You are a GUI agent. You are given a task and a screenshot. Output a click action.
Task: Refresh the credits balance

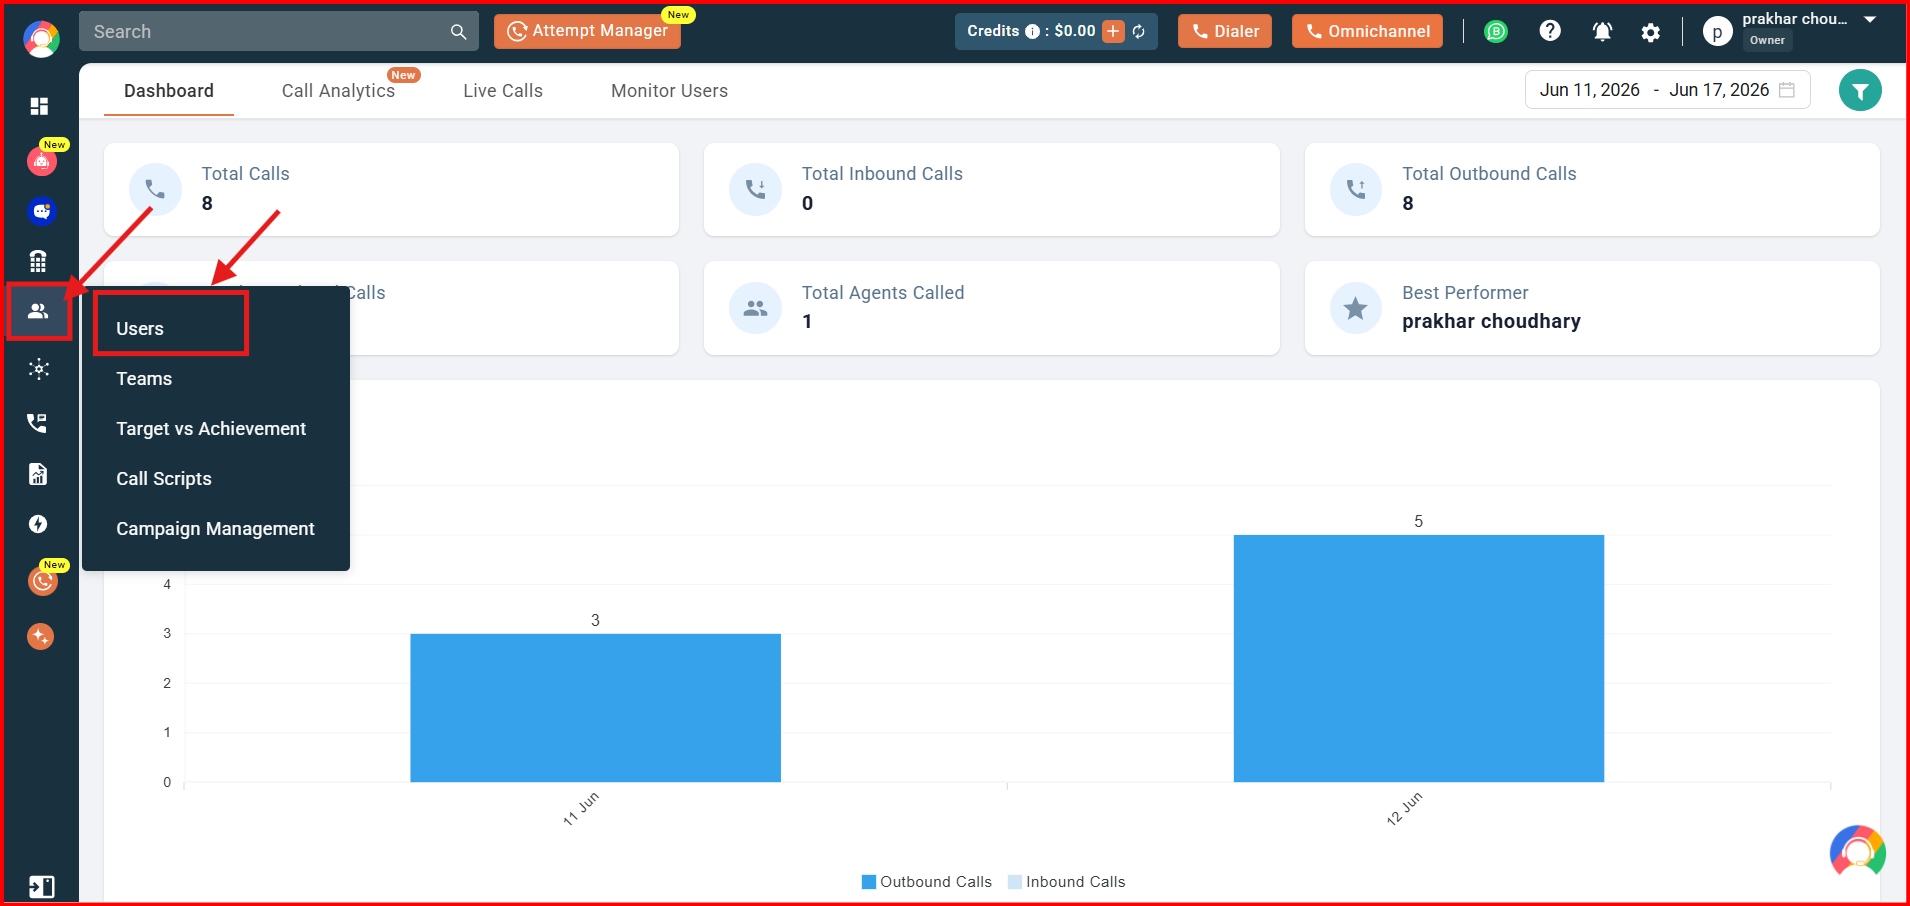pos(1138,32)
